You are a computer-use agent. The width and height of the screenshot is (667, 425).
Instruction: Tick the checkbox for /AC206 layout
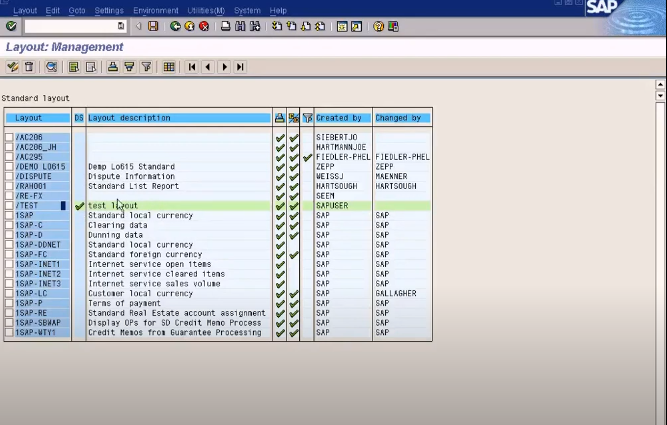pos(9,137)
